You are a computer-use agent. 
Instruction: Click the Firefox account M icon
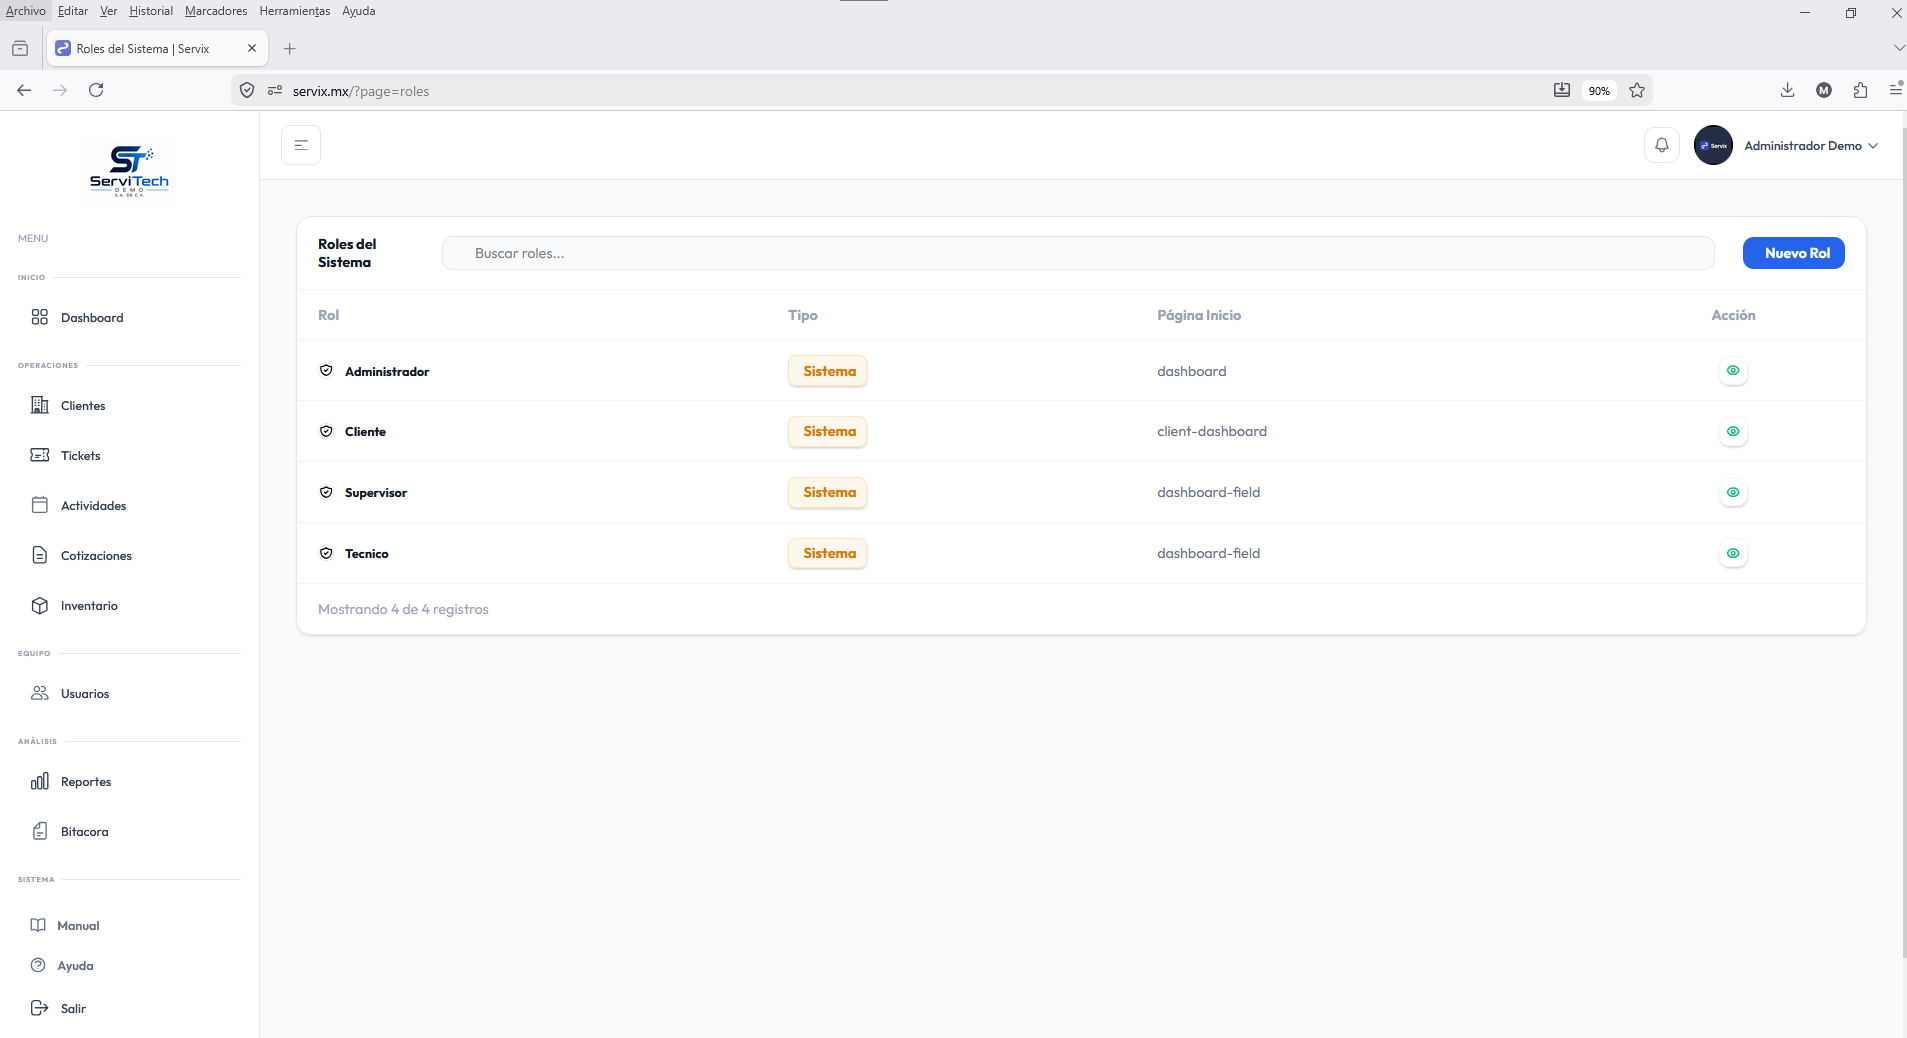[1824, 90]
